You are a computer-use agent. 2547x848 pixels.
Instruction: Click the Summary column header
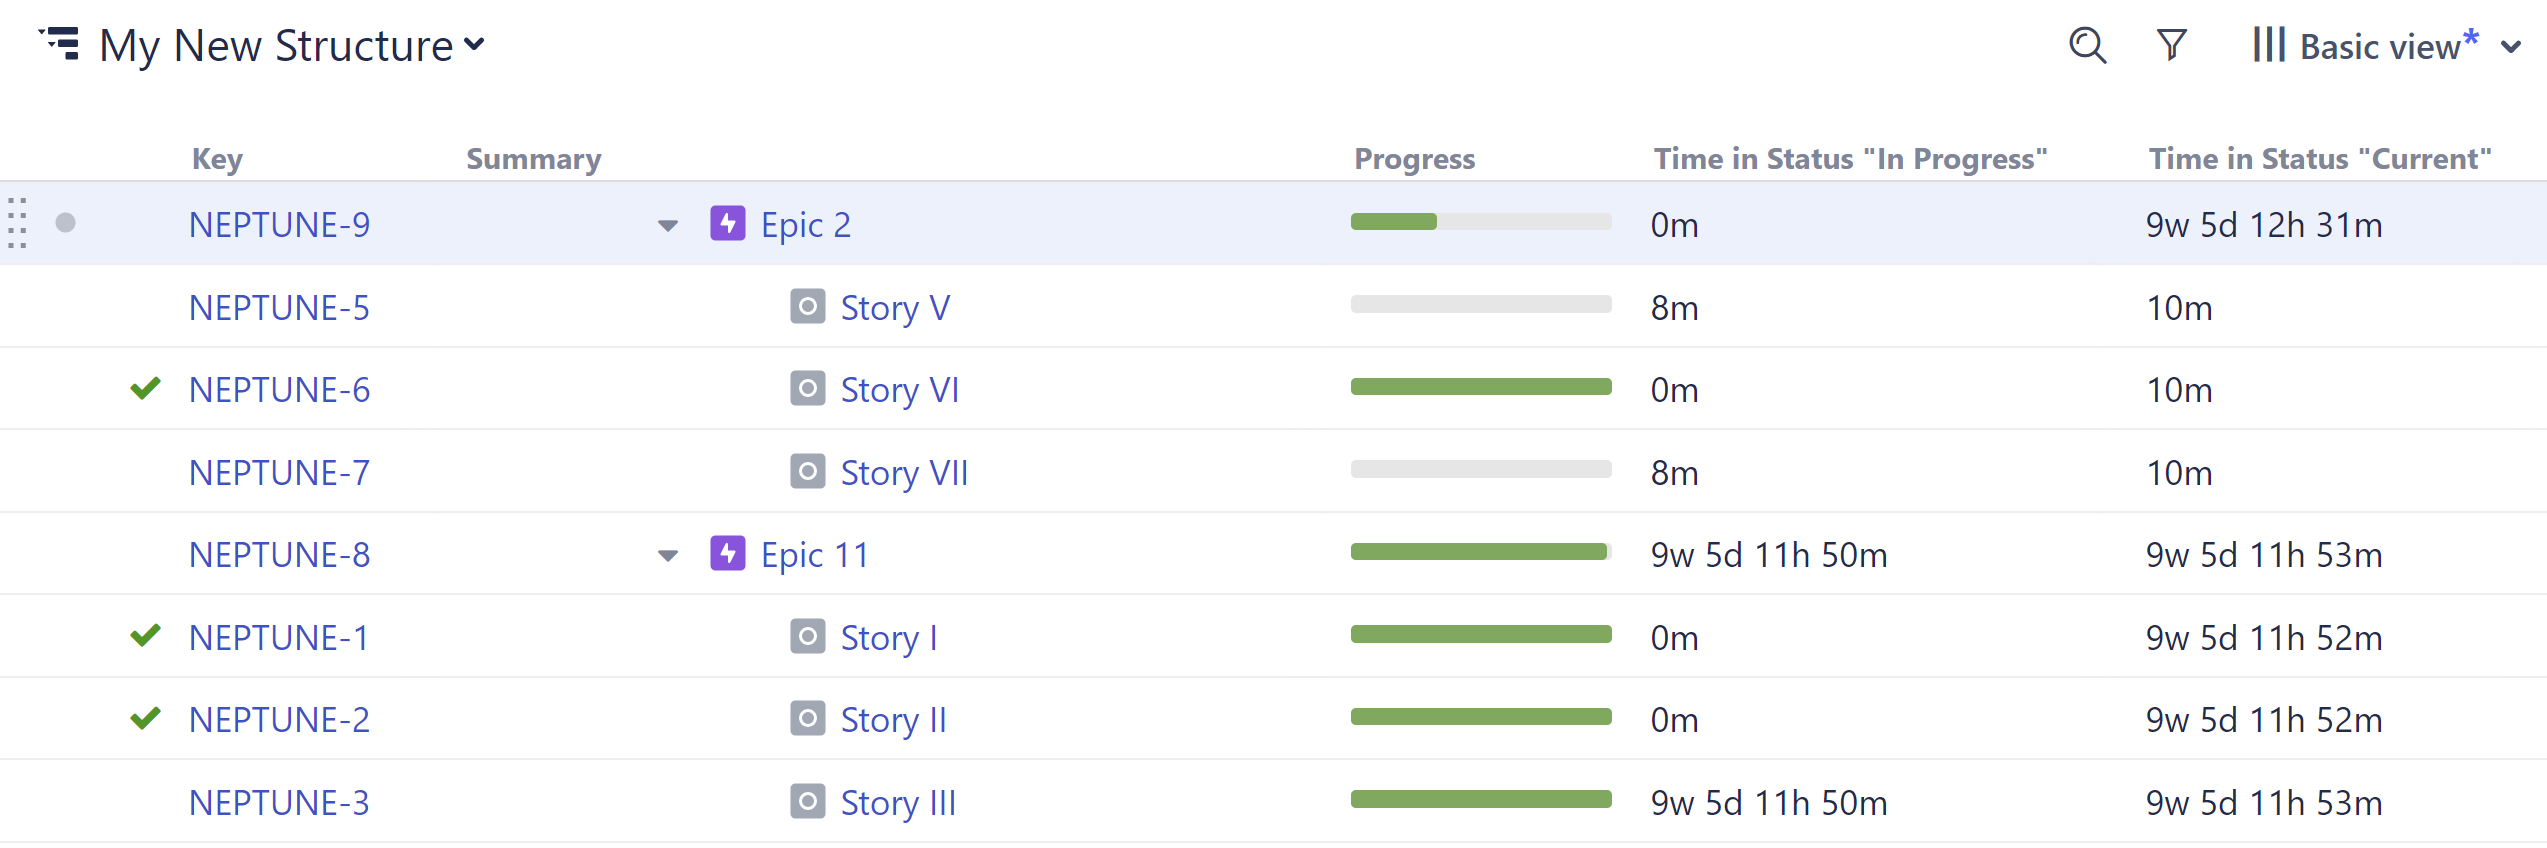(533, 158)
